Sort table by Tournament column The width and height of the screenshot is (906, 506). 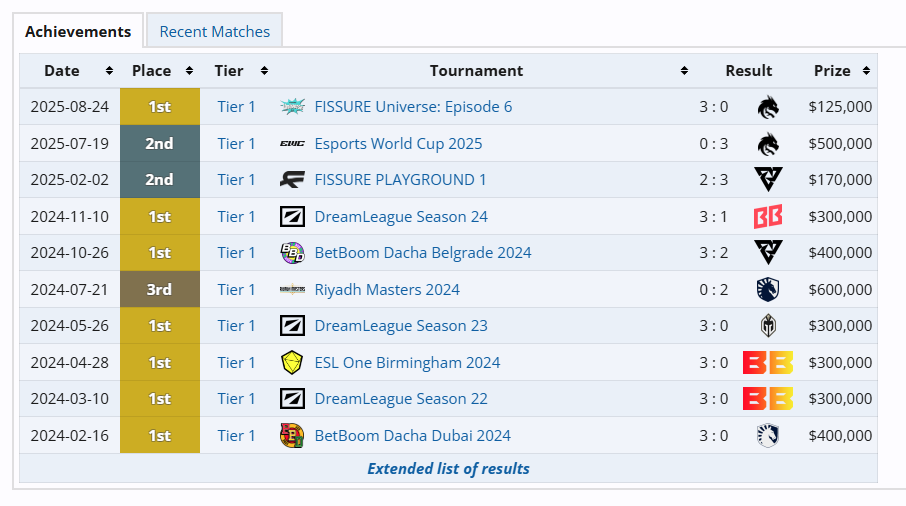pyautogui.click(x=684, y=71)
